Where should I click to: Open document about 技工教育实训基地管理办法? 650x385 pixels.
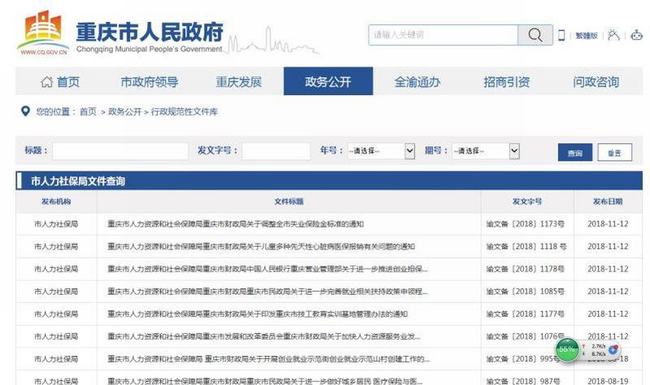tap(257, 314)
